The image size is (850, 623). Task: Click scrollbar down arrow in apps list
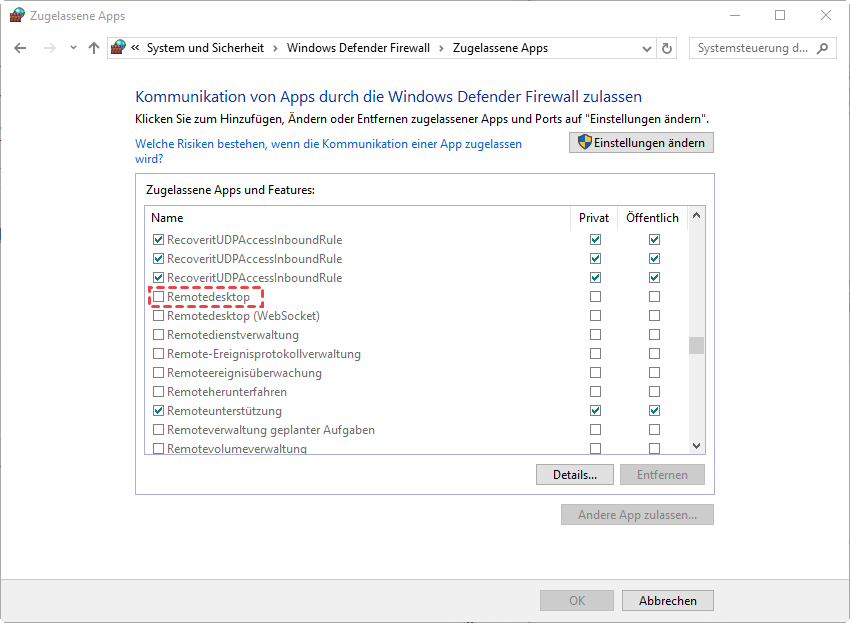tap(697, 446)
